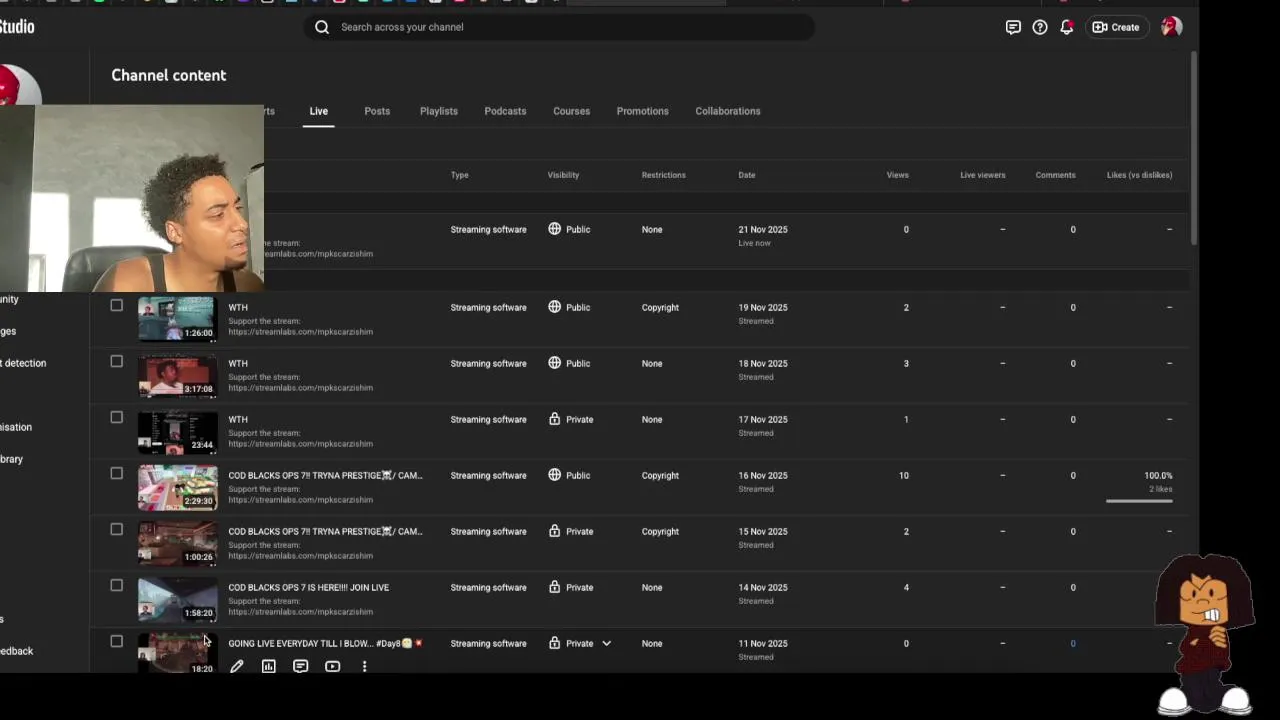The height and width of the screenshot is (720, 1280).
Task: Open the help question mark icon
Action: pyautogui.click(x=1040, y=27)
